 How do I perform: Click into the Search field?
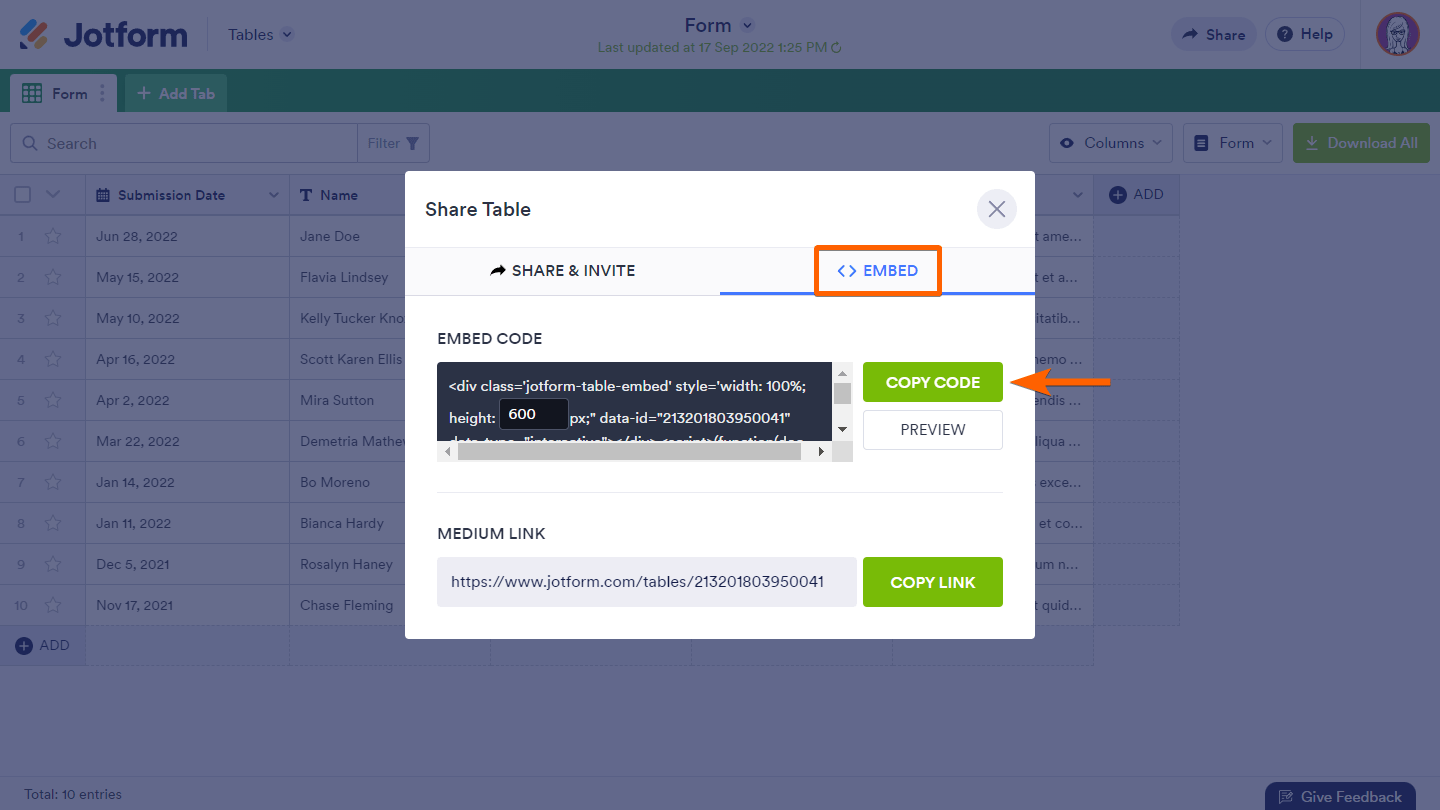(184, 143)
